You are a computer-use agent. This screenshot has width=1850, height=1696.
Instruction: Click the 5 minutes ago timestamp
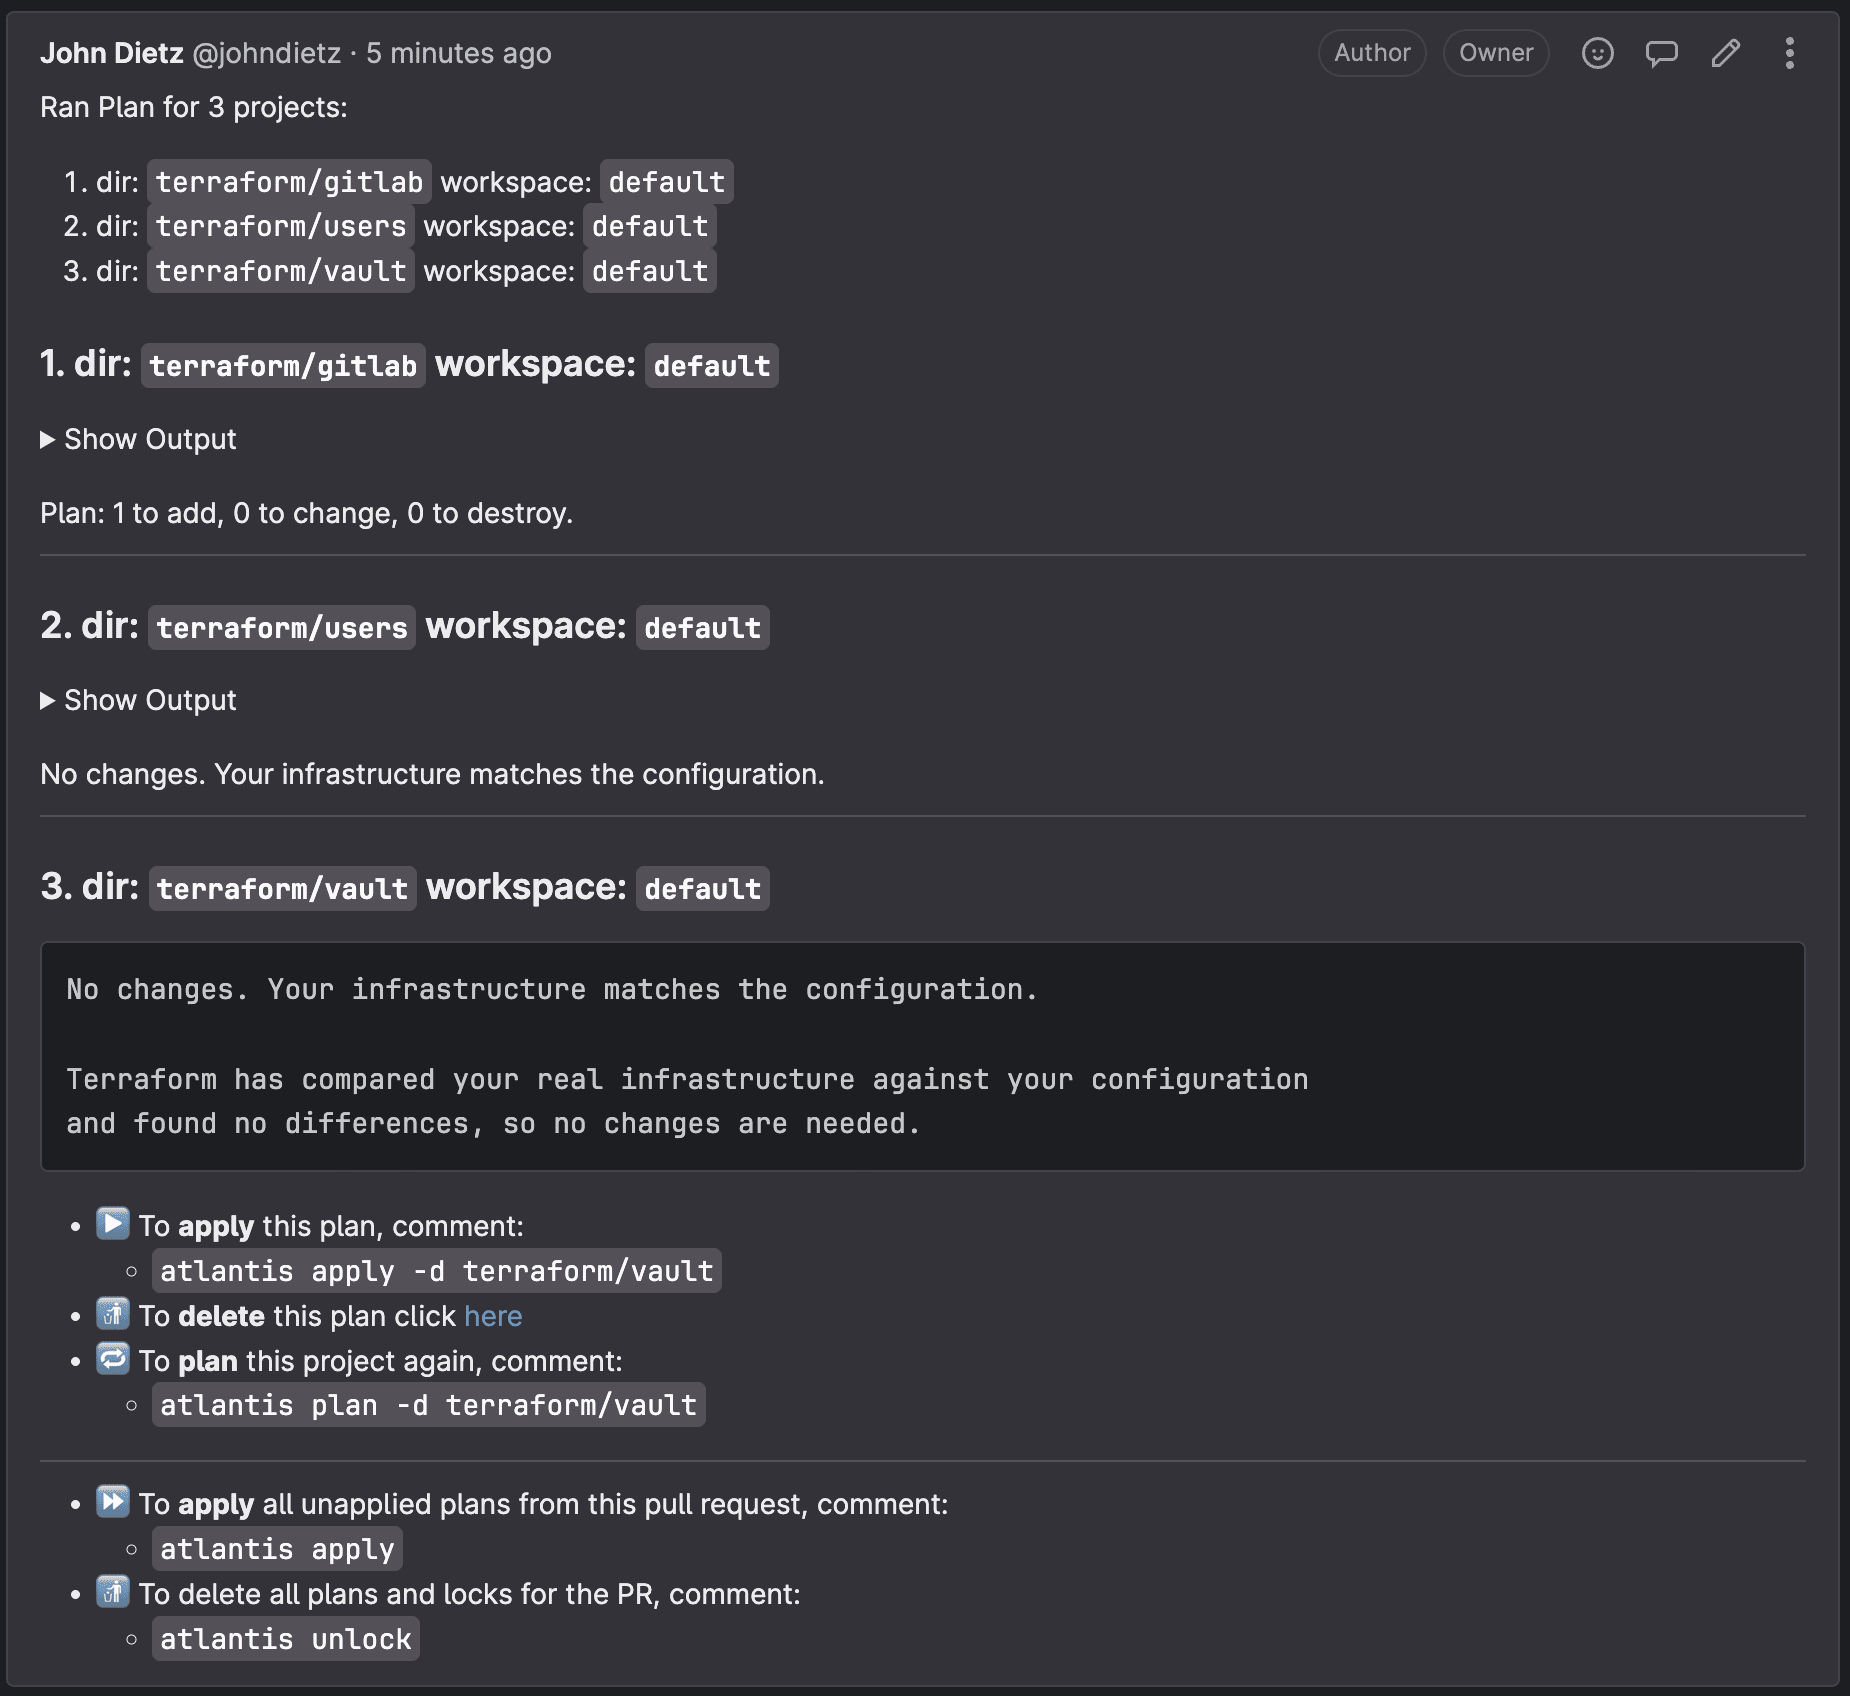coord(459,53)
